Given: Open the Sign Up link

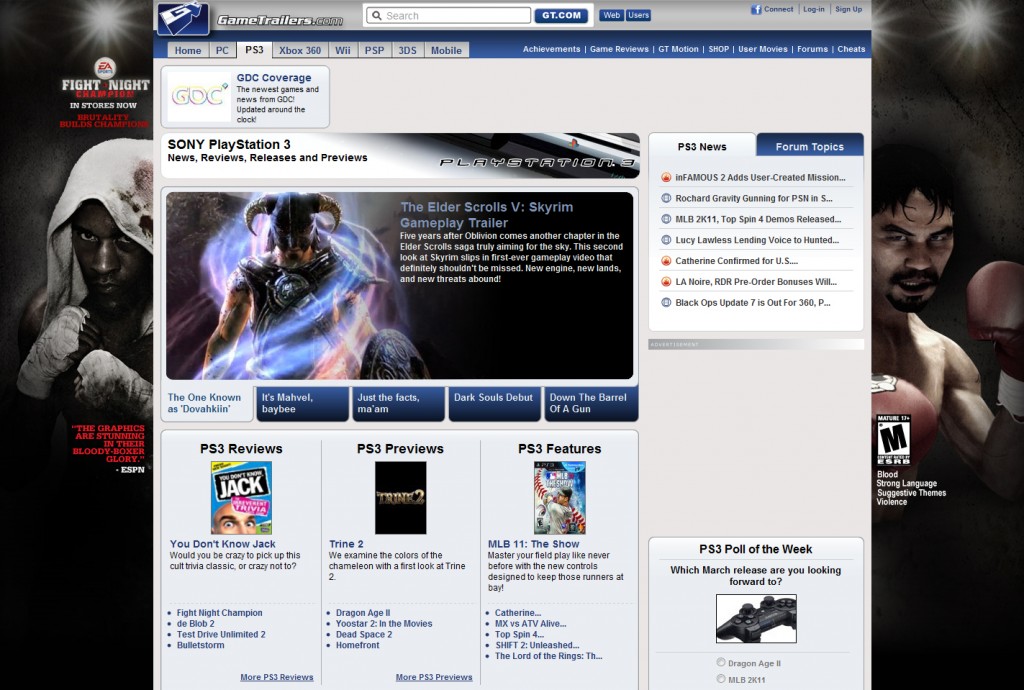Looking at the screenshot, I should (x=848, y=9).
